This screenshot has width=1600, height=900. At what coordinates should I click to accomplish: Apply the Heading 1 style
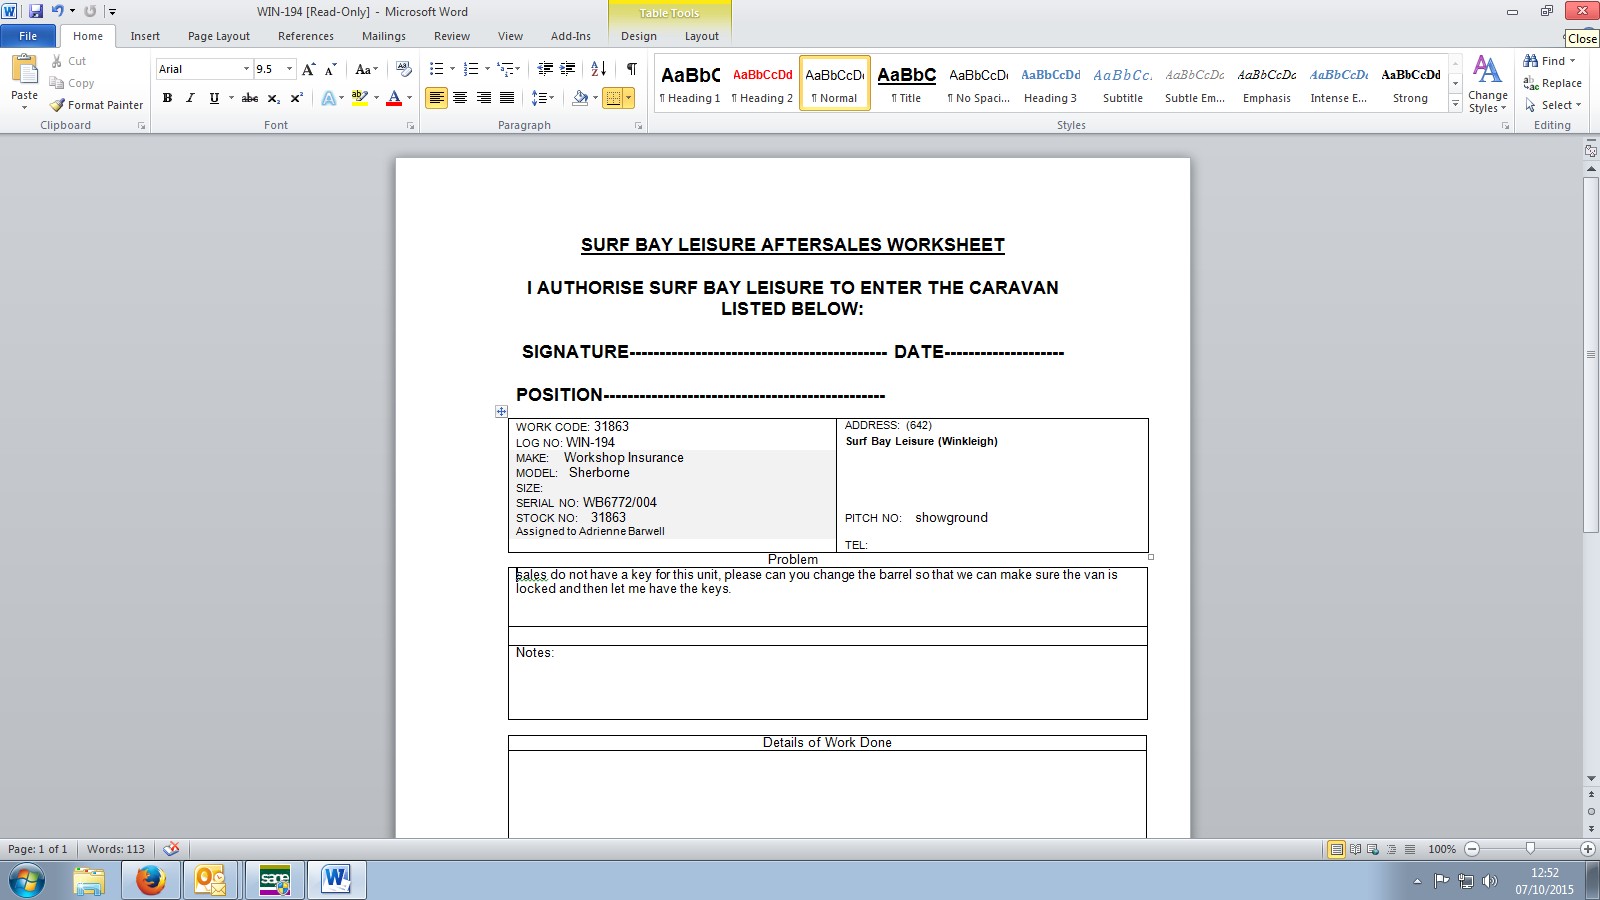(690, 83)
